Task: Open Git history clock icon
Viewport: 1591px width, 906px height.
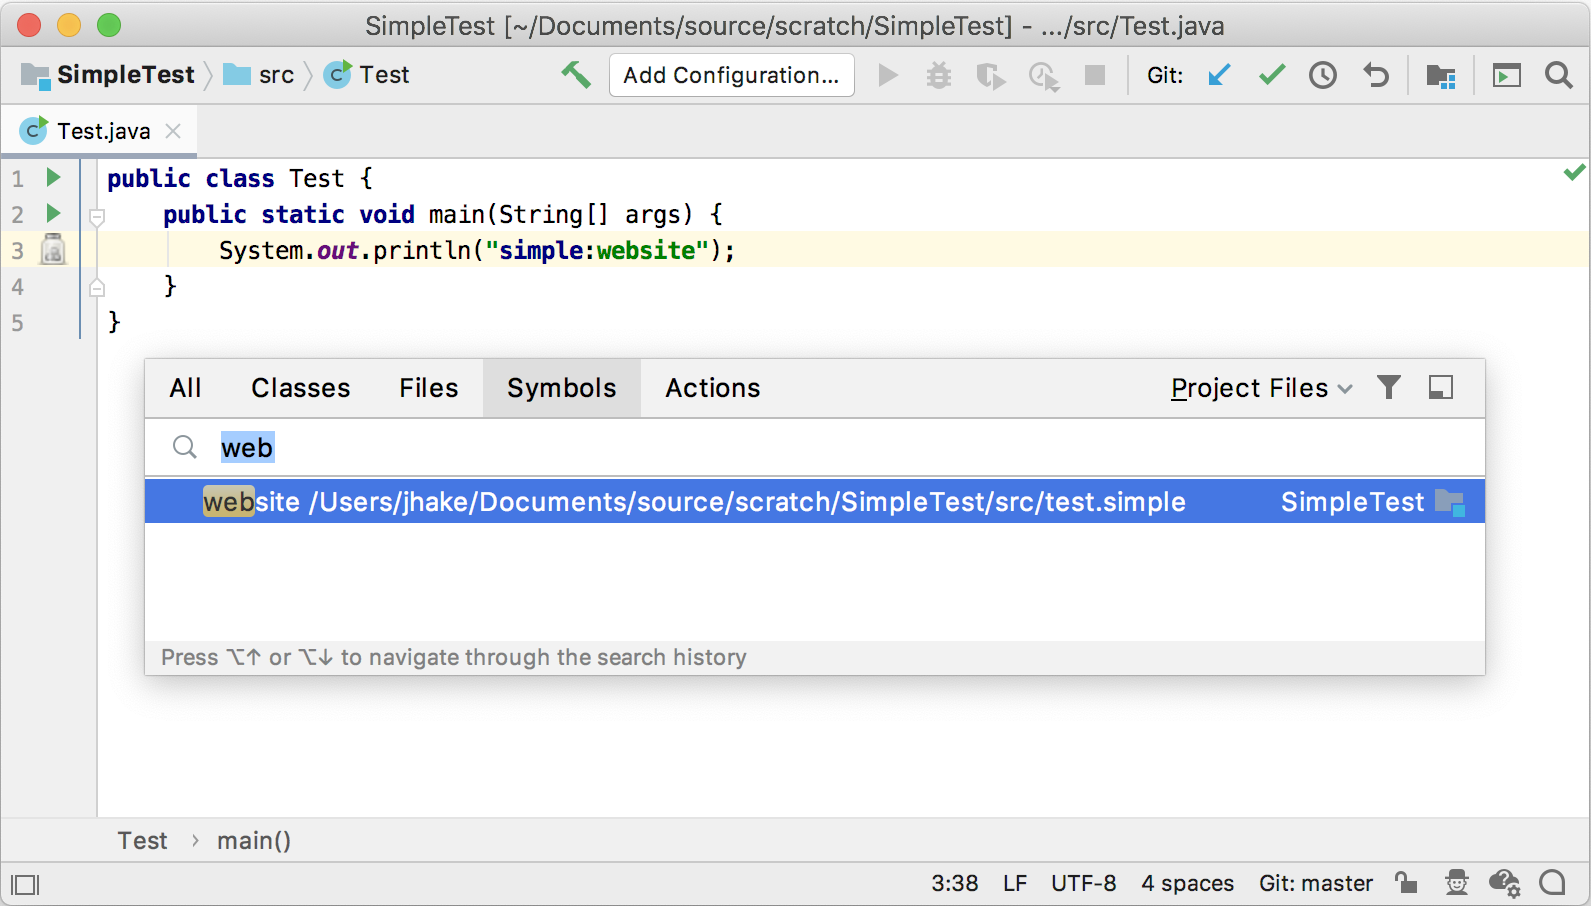Action: pyautogui.click(x=1323, y=75)
